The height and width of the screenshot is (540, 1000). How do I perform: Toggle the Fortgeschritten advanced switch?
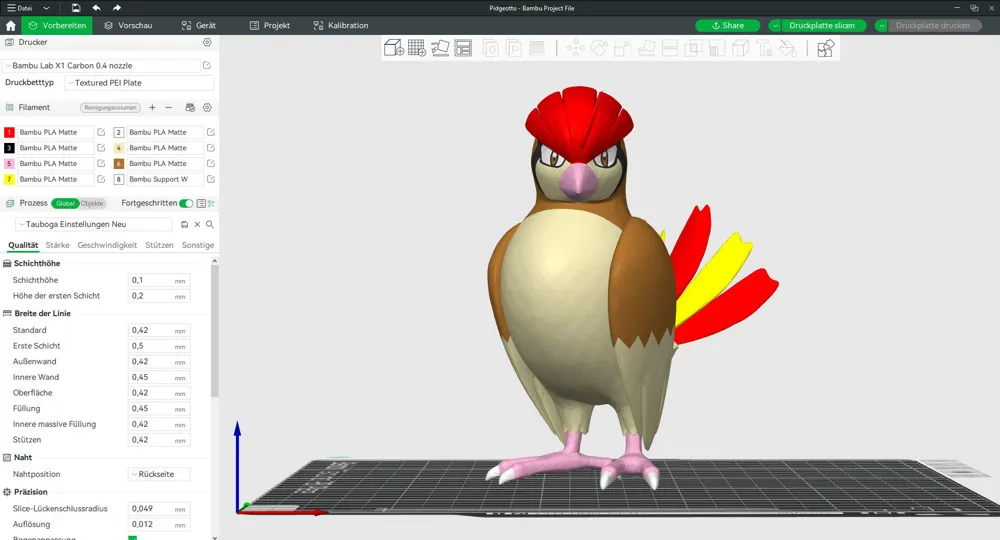[186, 203]
